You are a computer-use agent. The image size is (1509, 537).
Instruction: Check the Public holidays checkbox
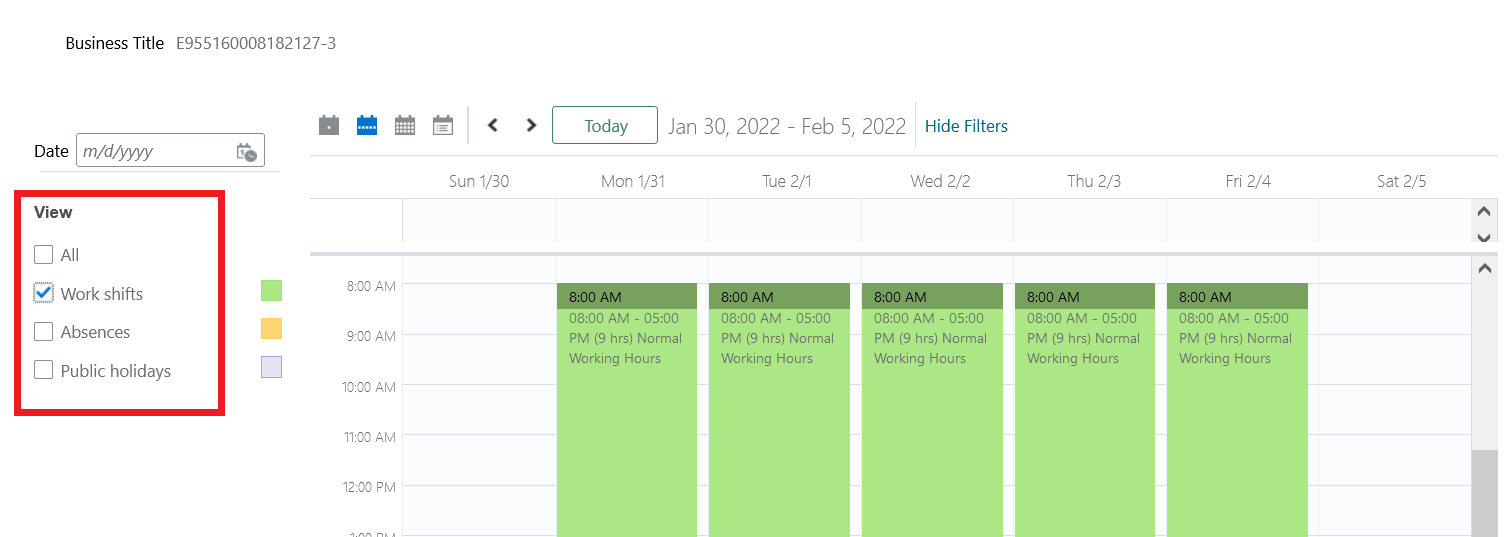43,370
